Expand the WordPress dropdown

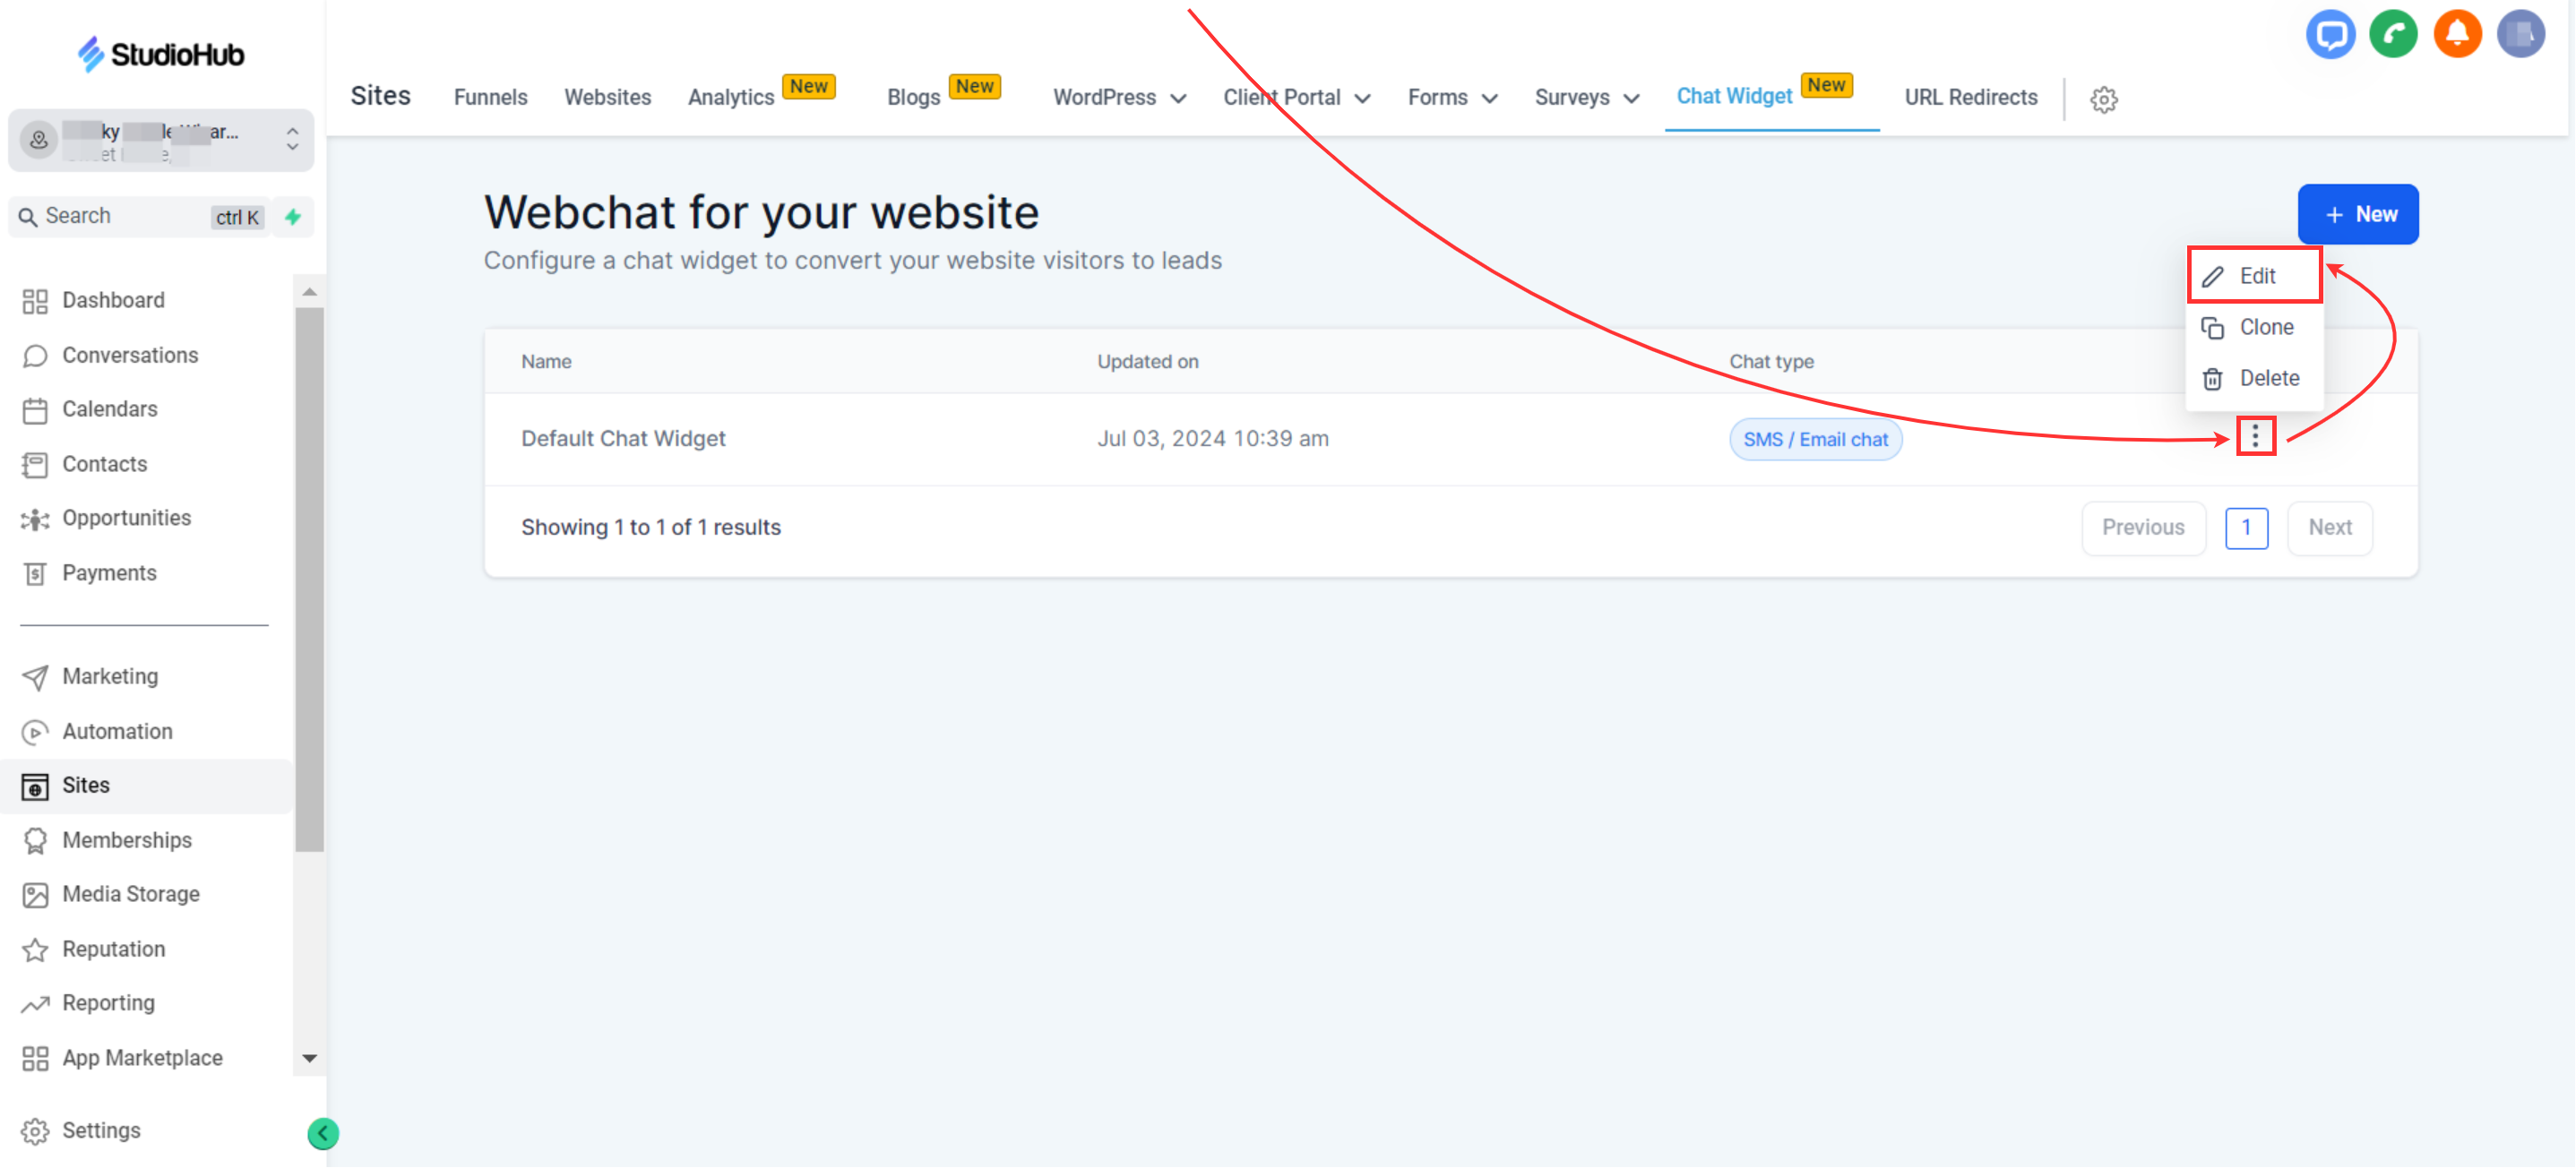pyautogui.click(x=1119, y=98)
